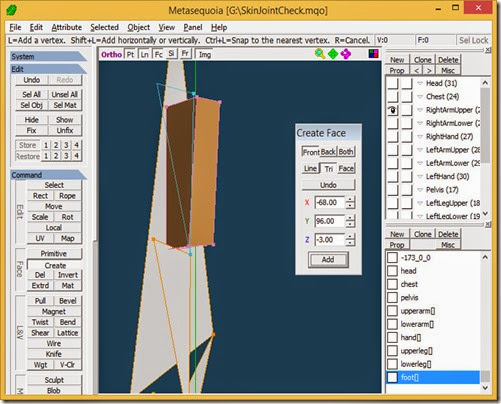Select the Magnet command
This screenshot has height=404, width=501.
[x=54, y=312]
